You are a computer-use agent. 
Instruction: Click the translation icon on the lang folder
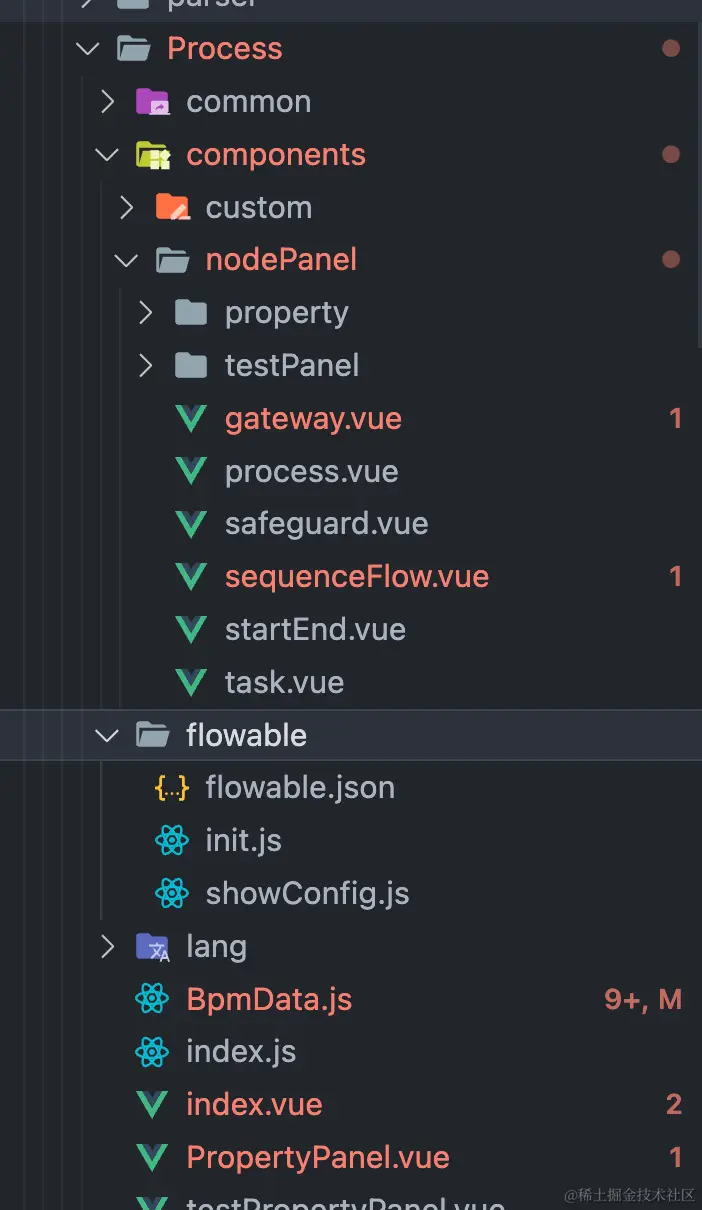point(152,946)
